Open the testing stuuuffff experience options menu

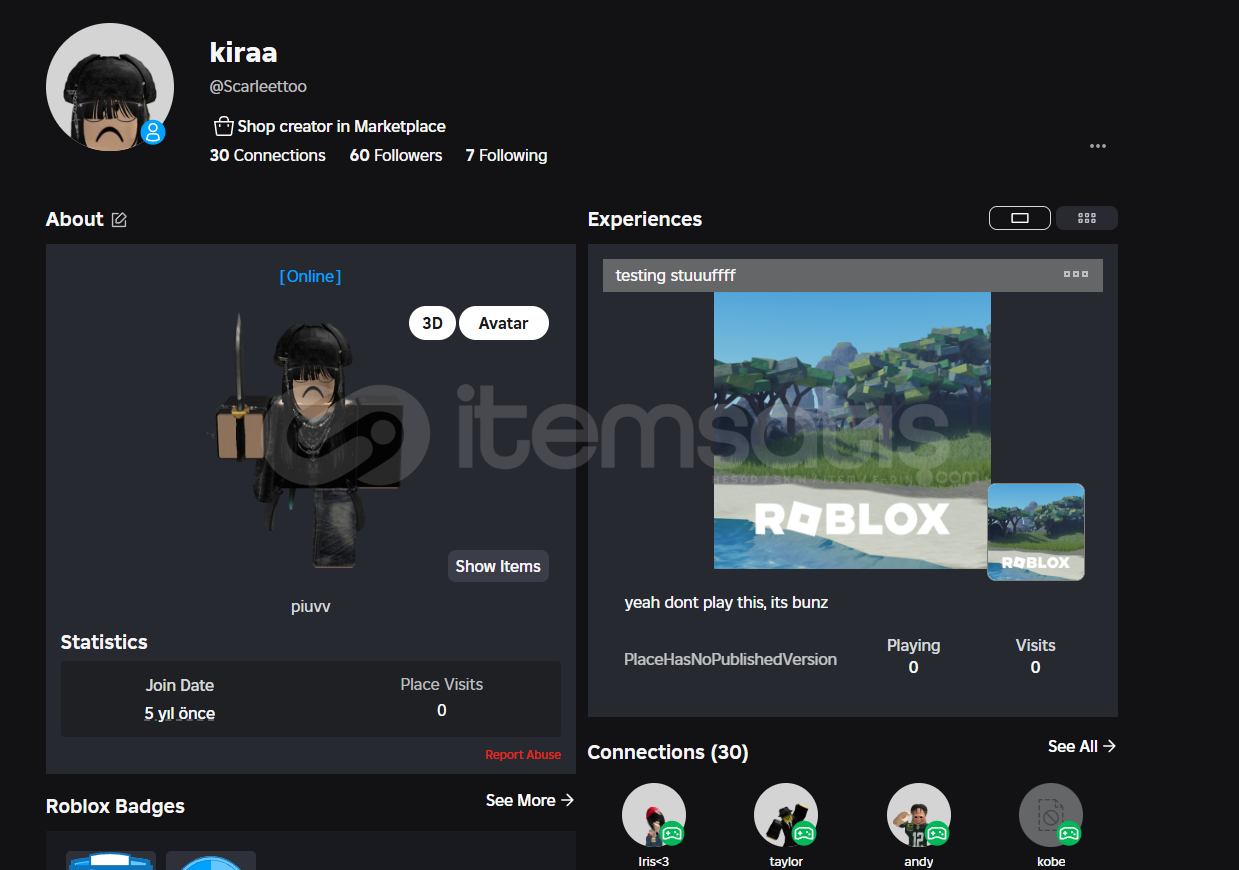1075,275
